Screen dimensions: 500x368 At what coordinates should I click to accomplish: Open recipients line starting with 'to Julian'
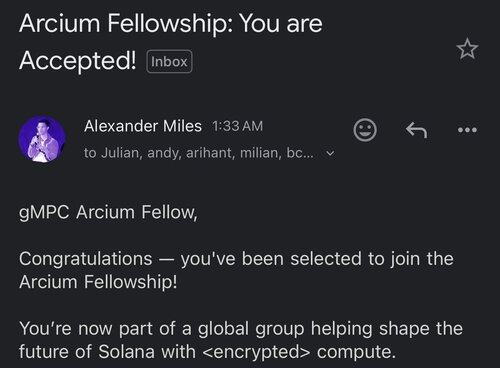click(x=199, y=153)
